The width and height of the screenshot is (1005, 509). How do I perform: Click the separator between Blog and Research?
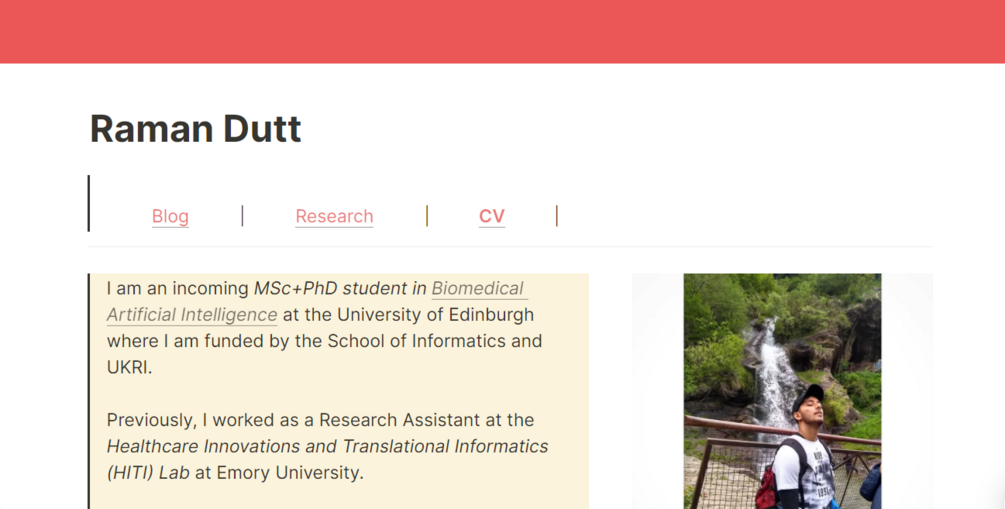pyautogui.click(x=242, y=216)
